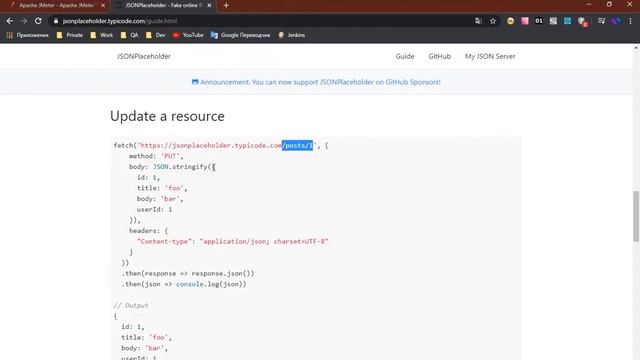The height and width of the screenshot is (360, 640).
Task: Open the Dev bookmarks folder
Action: pyautogui.click(x=156, y=35)
